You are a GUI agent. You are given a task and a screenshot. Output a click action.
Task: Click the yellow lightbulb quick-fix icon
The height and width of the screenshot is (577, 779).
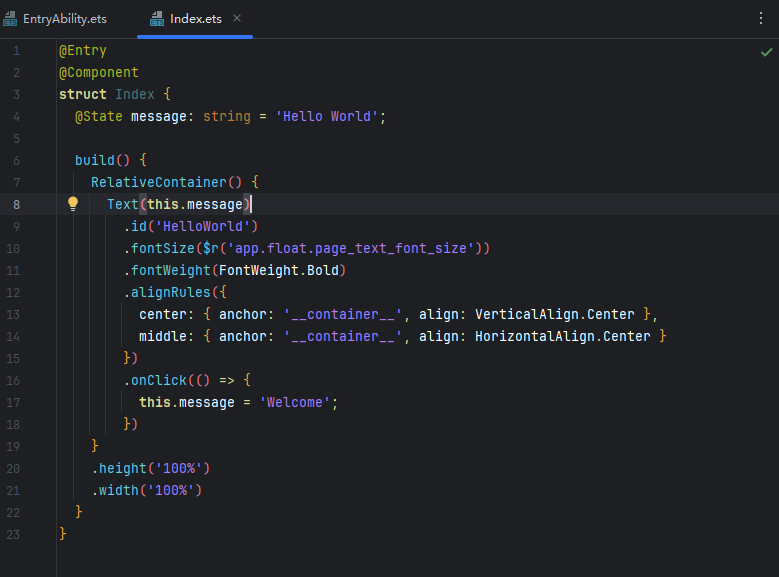(73, 203)
